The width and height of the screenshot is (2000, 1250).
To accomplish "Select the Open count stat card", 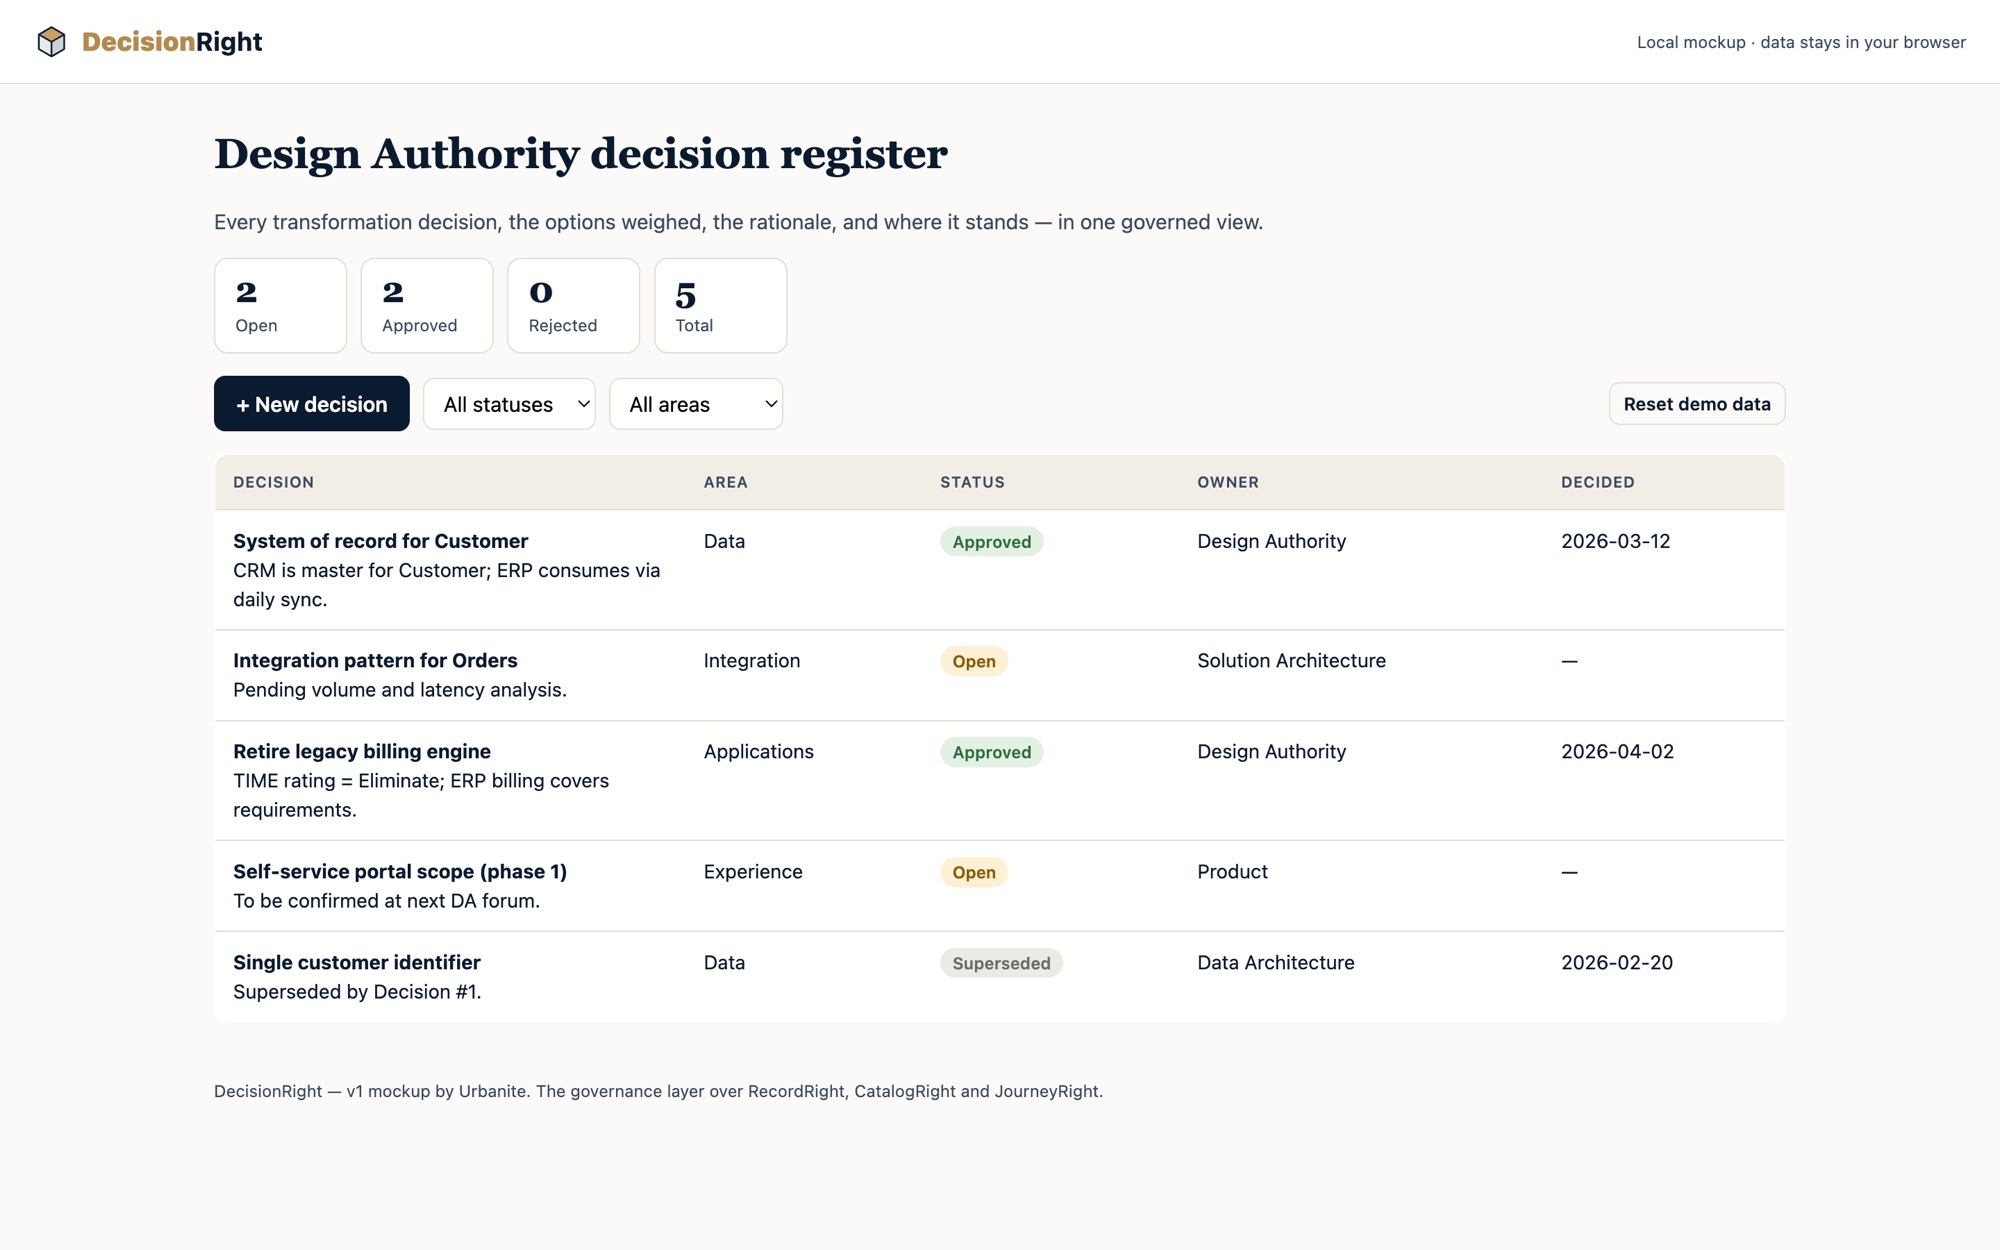I will coord(280,305).
